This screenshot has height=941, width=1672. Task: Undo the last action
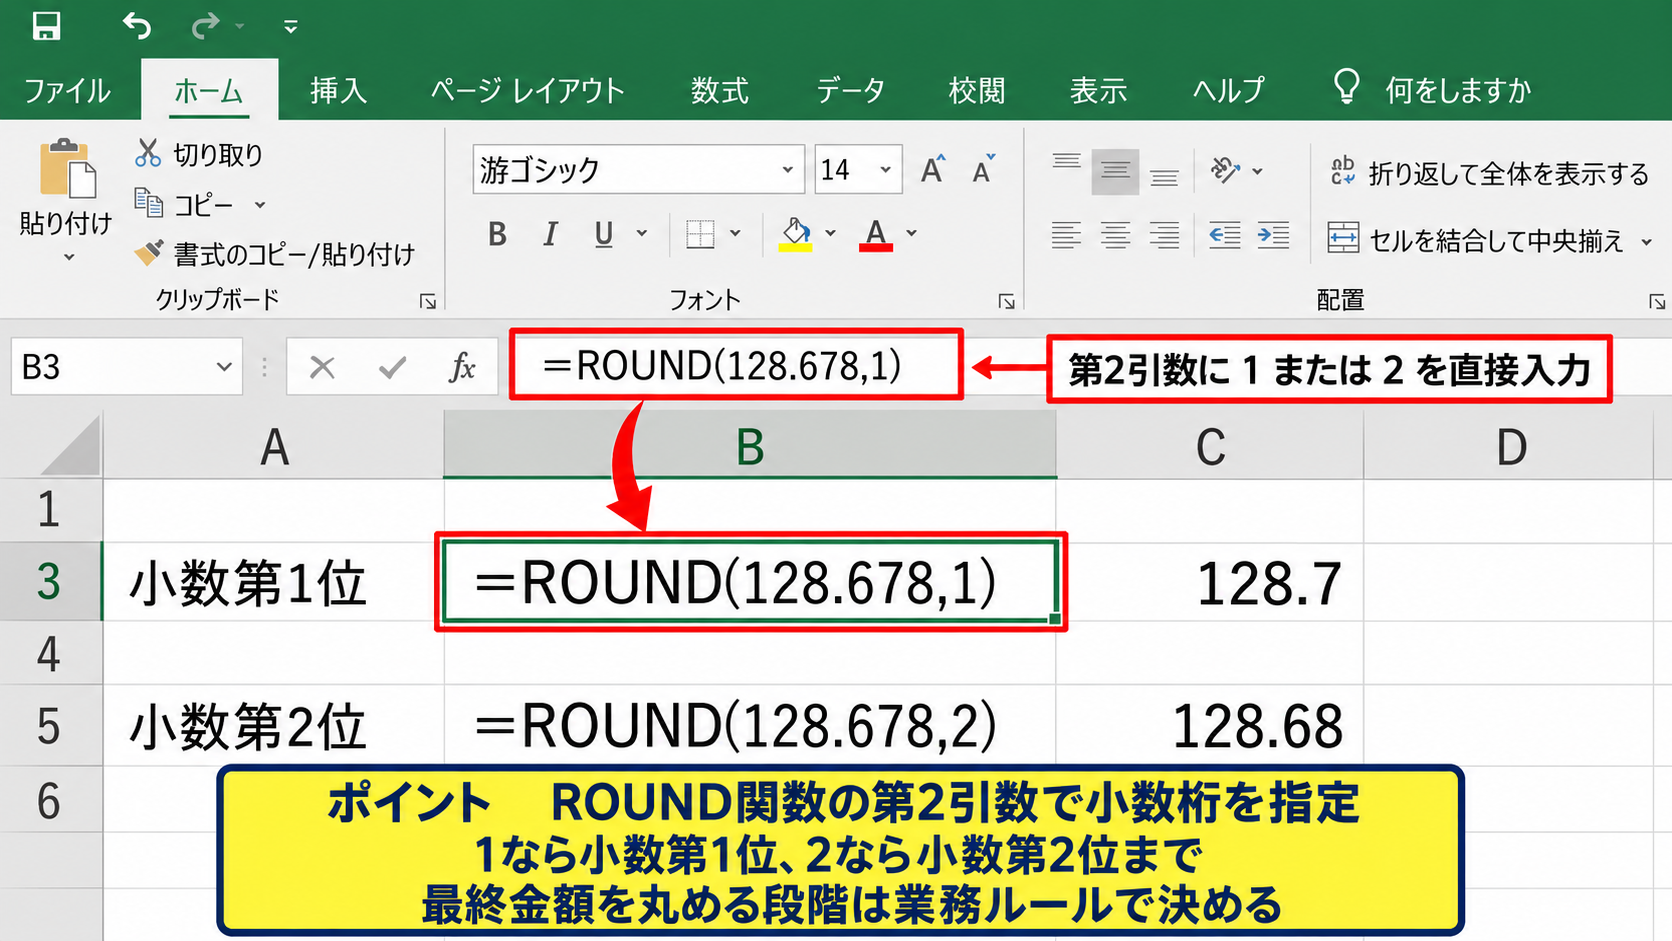point(137,25)
